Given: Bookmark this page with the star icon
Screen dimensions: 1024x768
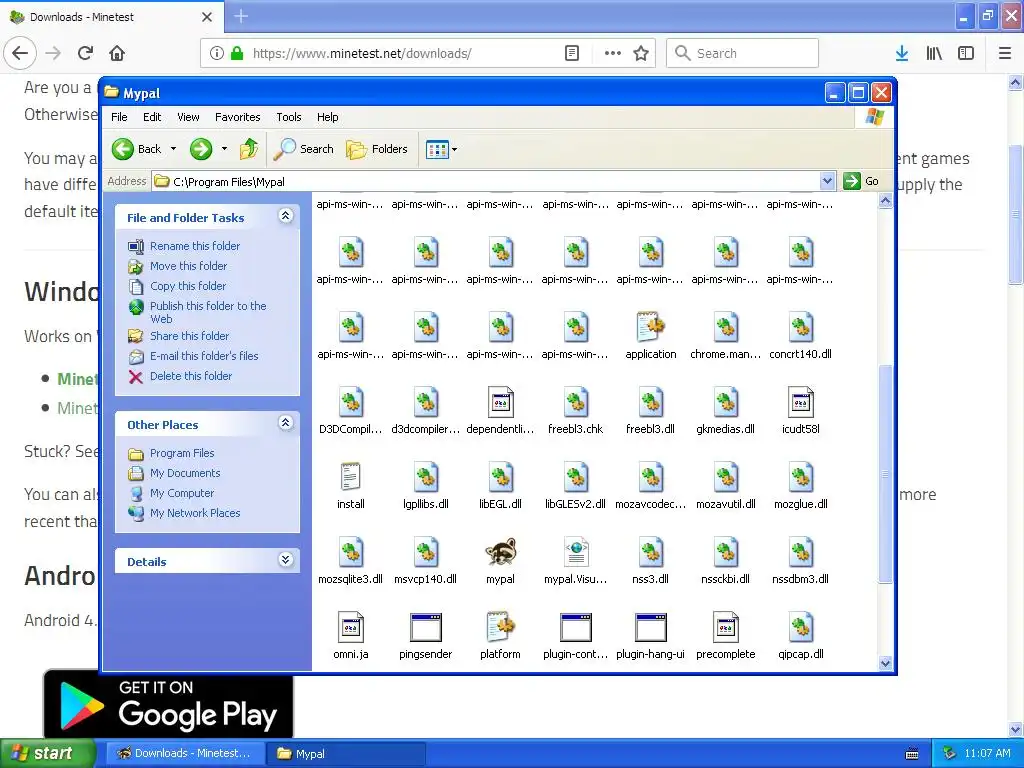Looking at the screenshot, I should [641, 54].
